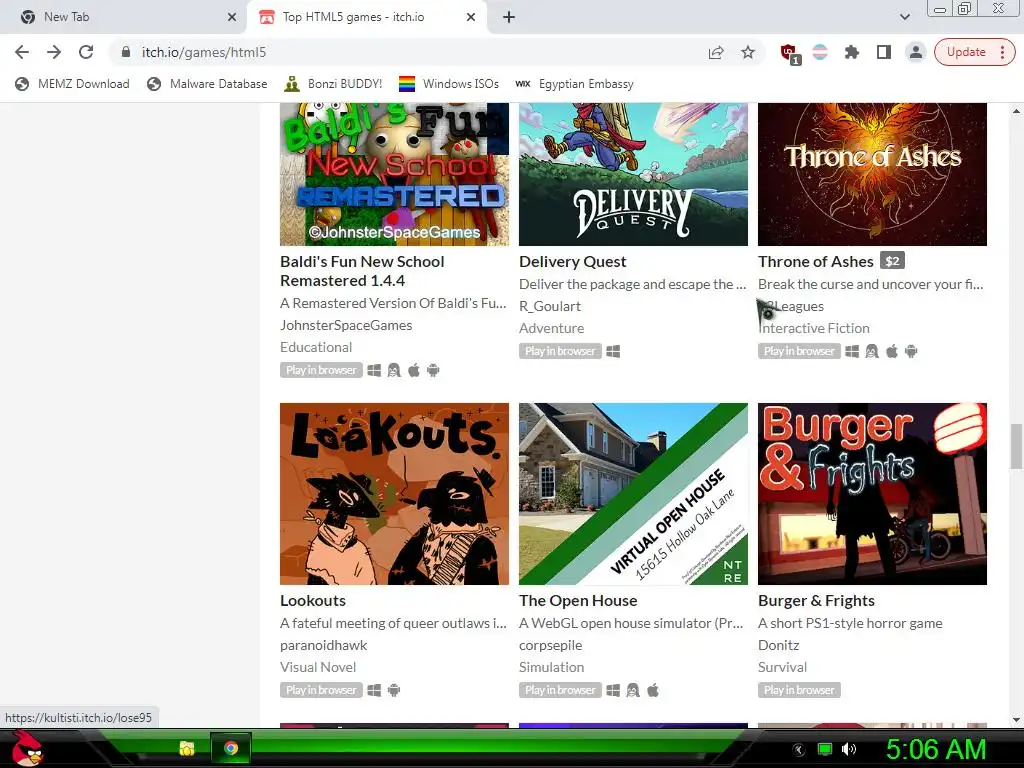Screen dimensions: 1024x768
Task: Open the Malware Database bookmark
Action: [x=208, y=84]
